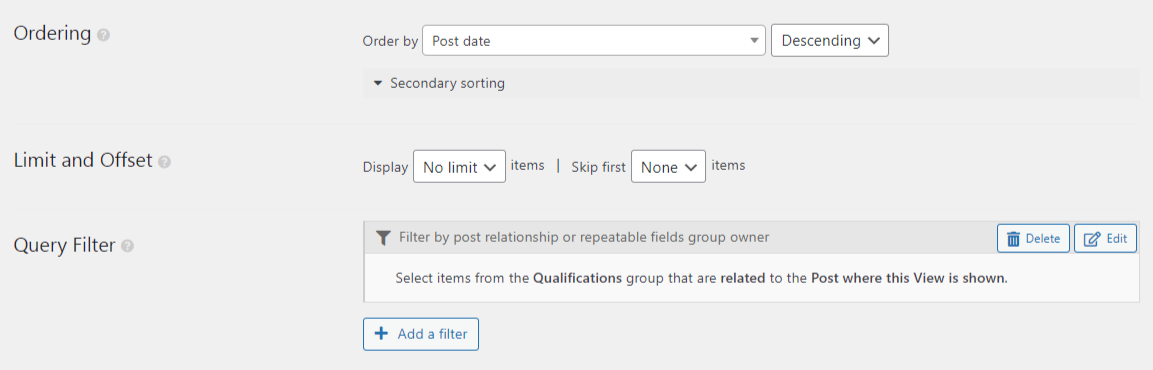Delete the post relationship filter
This screenshot has width=1153, height=370.
pos(1033,238)
